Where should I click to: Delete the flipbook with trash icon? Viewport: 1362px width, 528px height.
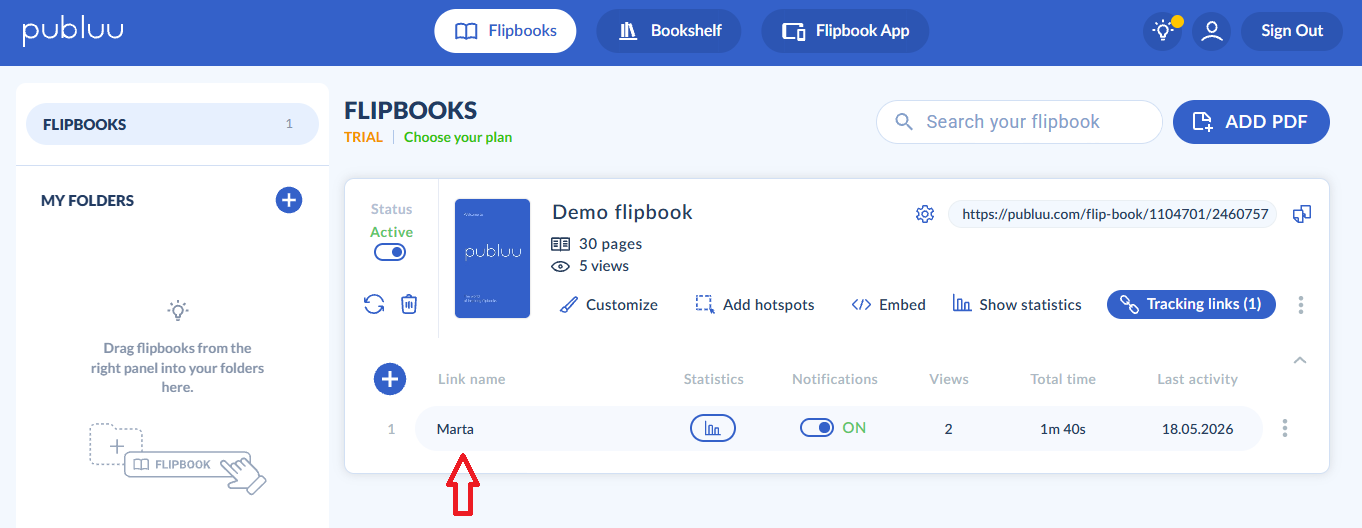409,304
